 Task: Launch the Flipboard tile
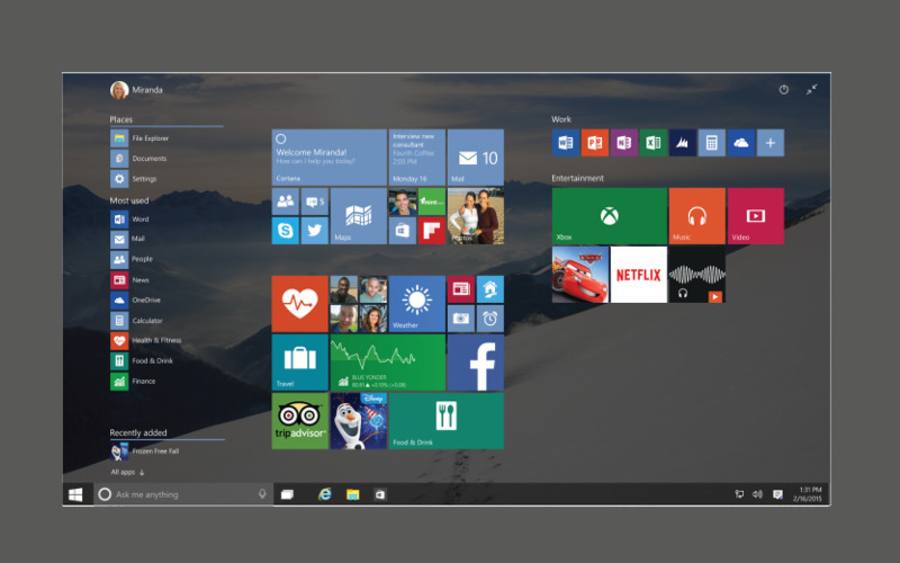coord(432,231)
